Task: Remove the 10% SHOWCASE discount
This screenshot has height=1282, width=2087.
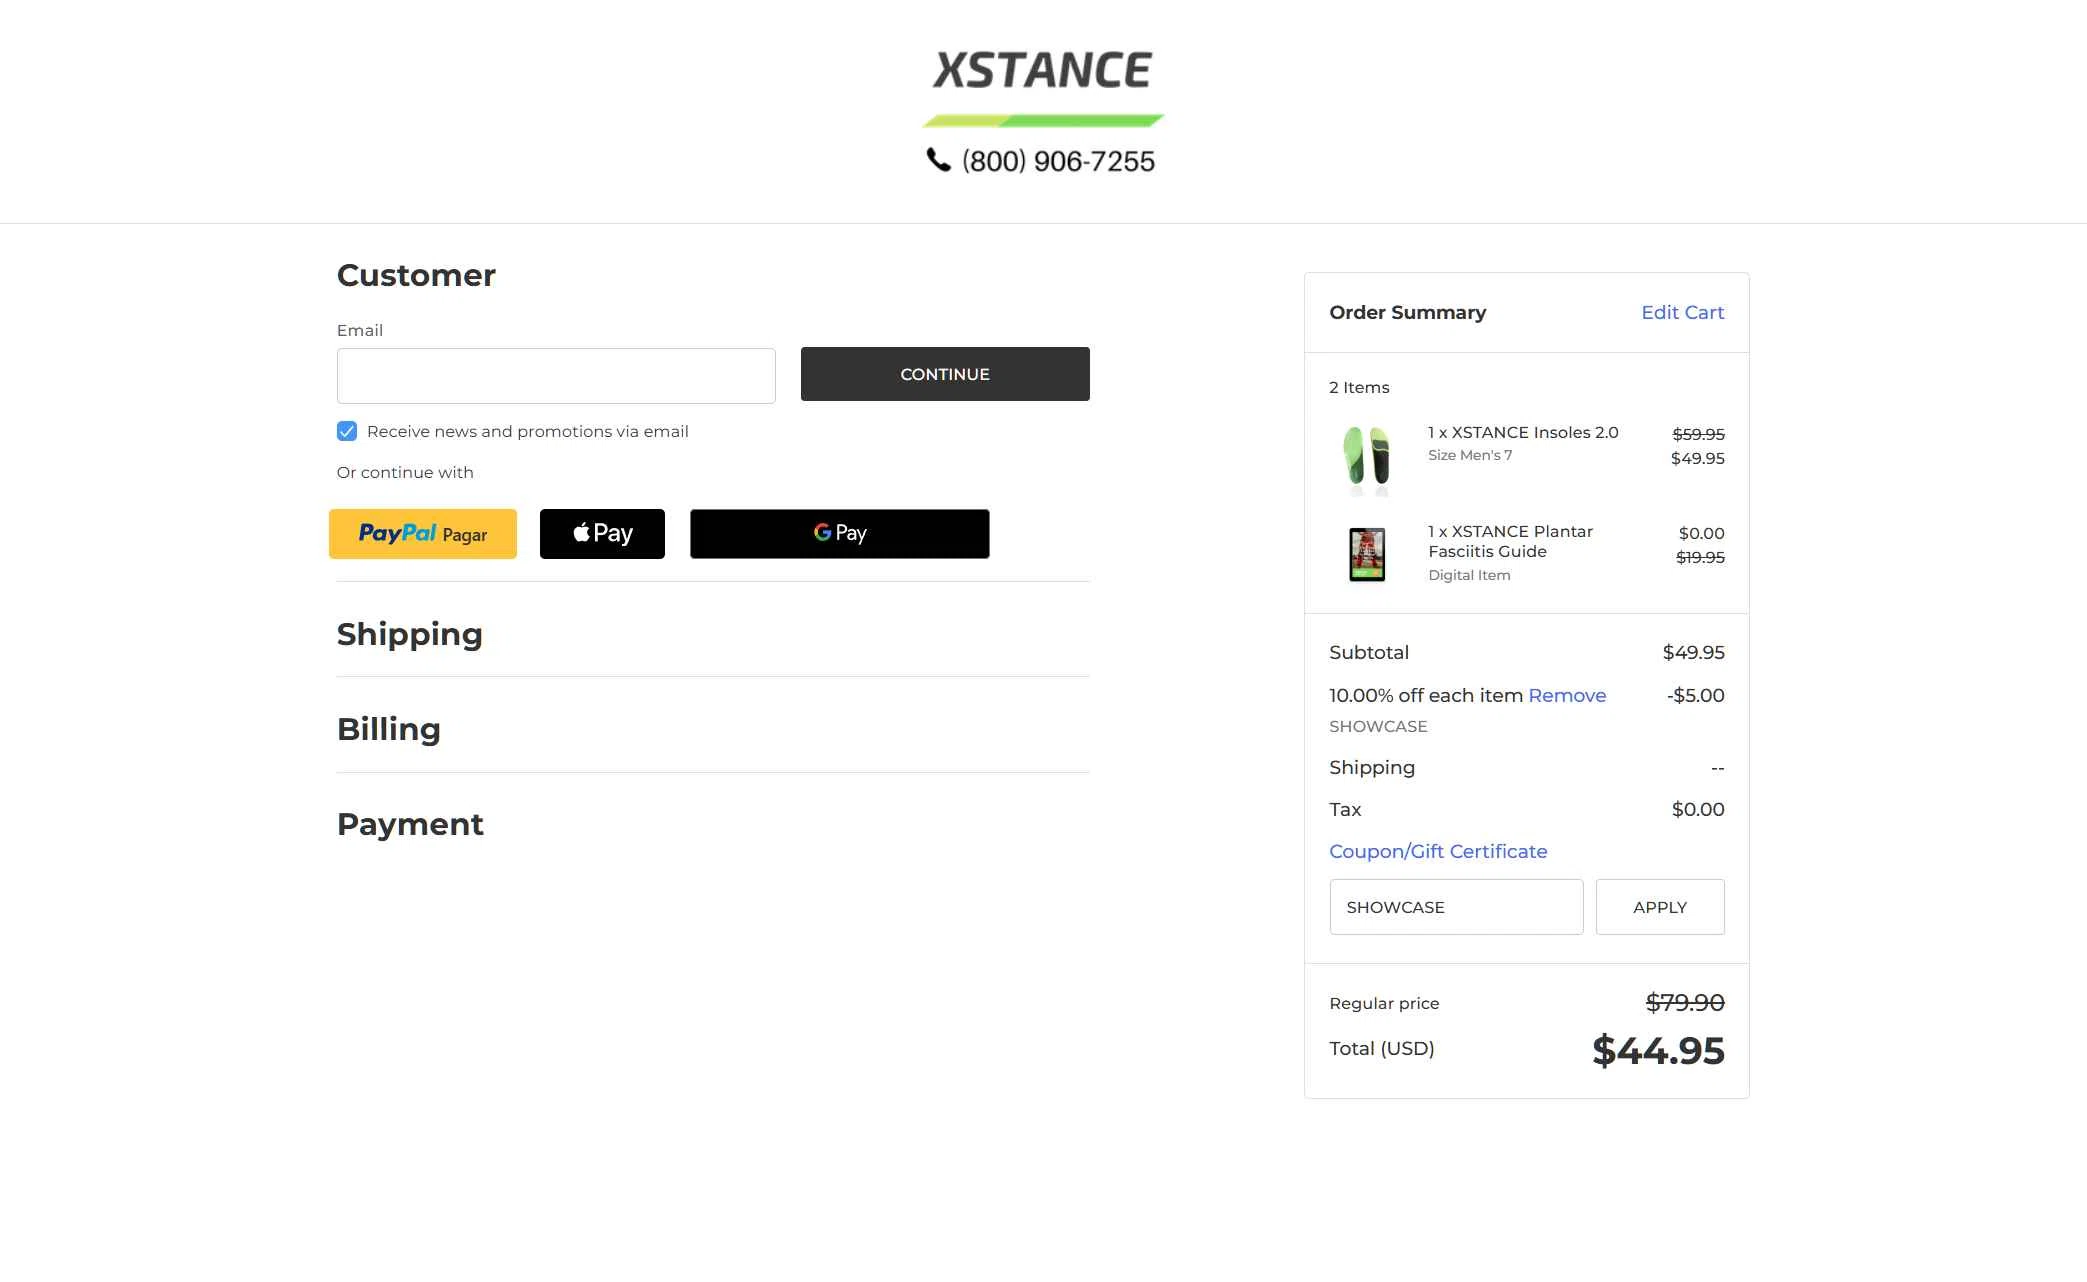Action: click(1566, 695)
